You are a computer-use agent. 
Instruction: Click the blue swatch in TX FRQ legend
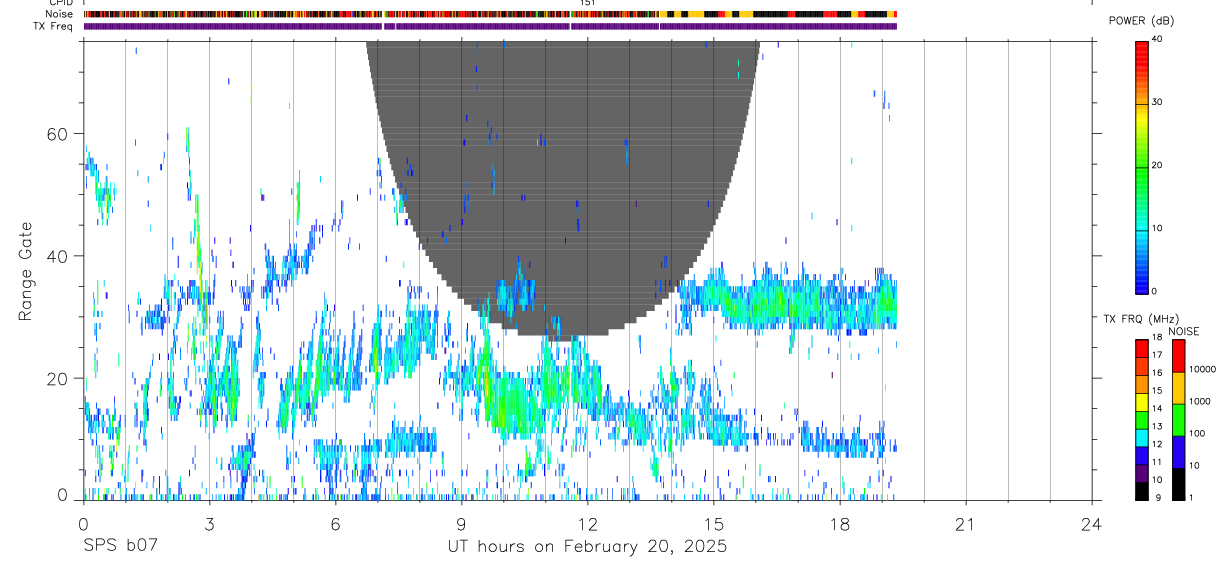tap(1142, 455)
